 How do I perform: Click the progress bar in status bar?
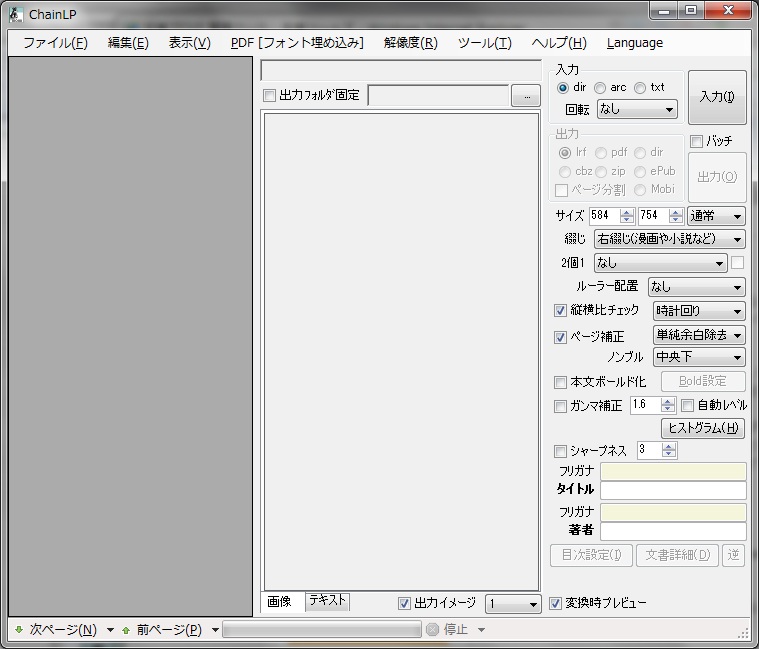[x=322, y=630]
